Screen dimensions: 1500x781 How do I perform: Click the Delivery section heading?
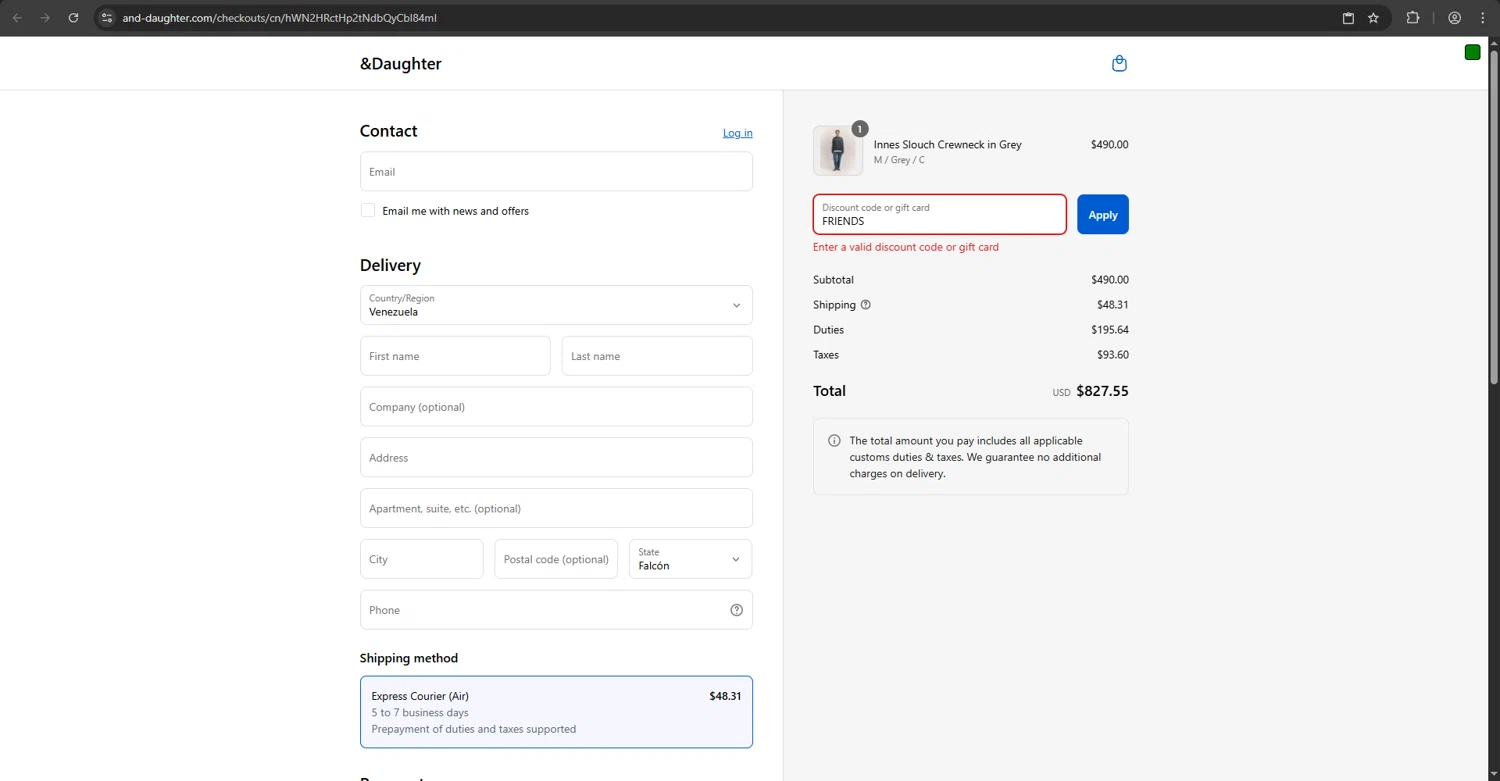pyautogui.click(x=390, y=265)
